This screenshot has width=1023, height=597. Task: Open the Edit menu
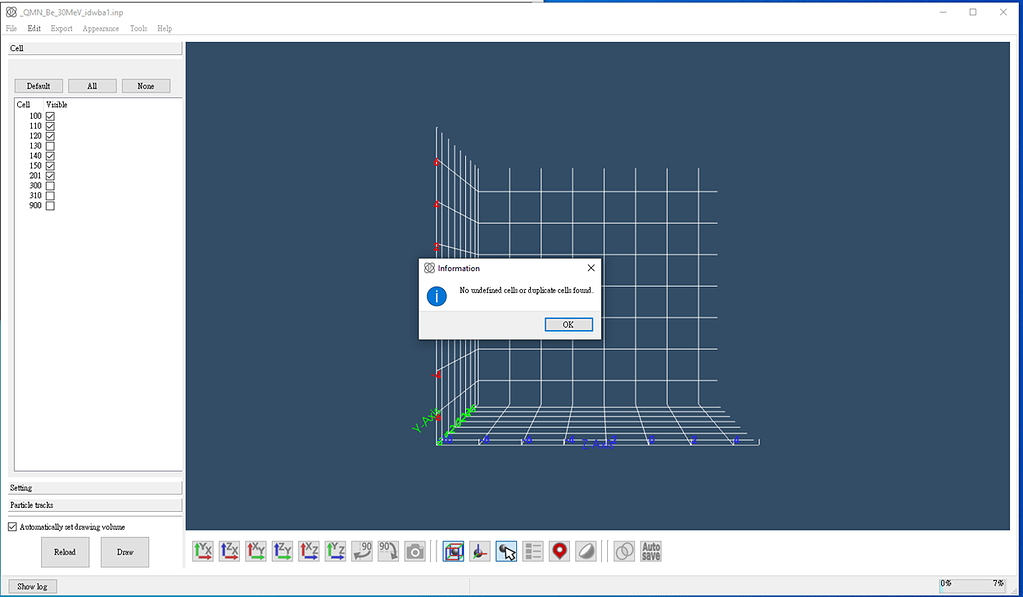click(x=34, y=29)
